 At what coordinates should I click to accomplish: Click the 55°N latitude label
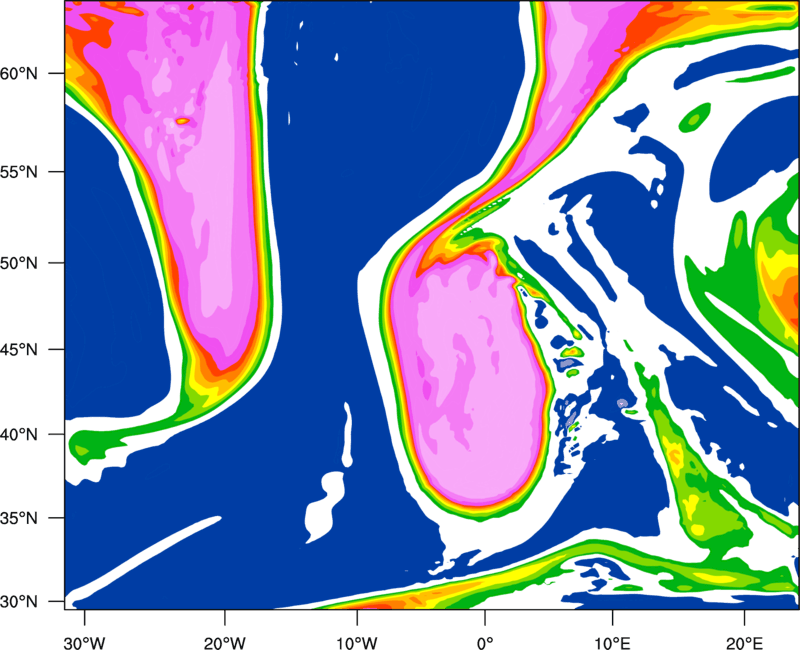point(19,172)
